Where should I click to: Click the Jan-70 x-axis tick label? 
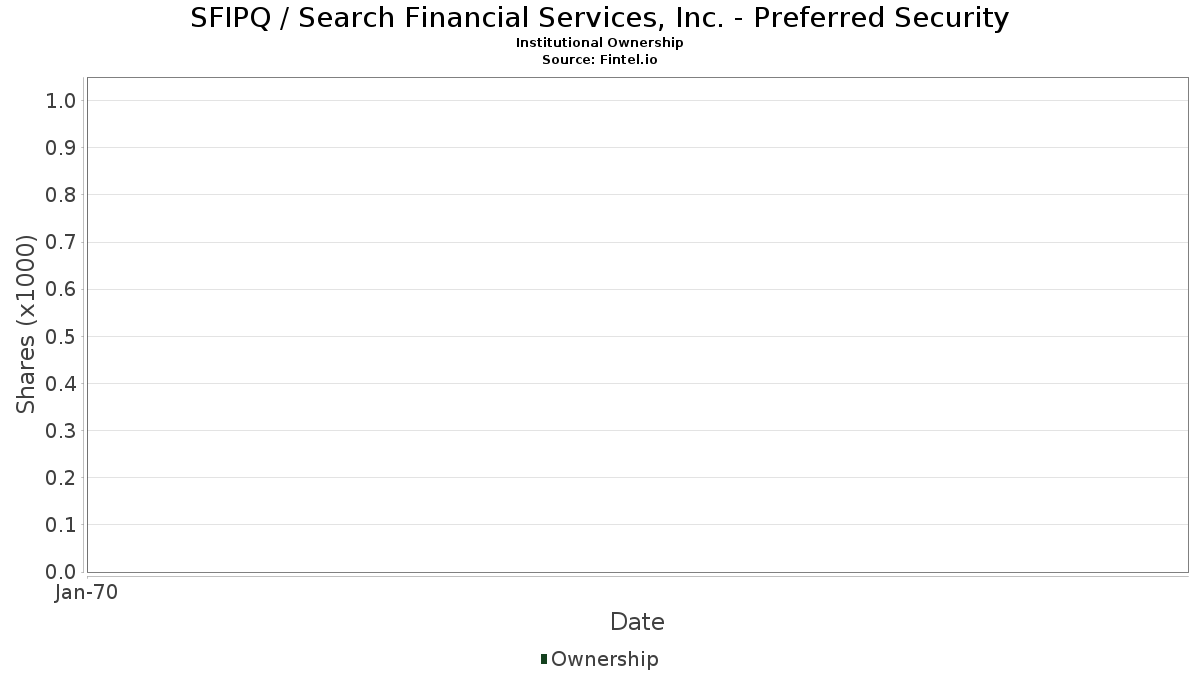(x=86, y=593)
